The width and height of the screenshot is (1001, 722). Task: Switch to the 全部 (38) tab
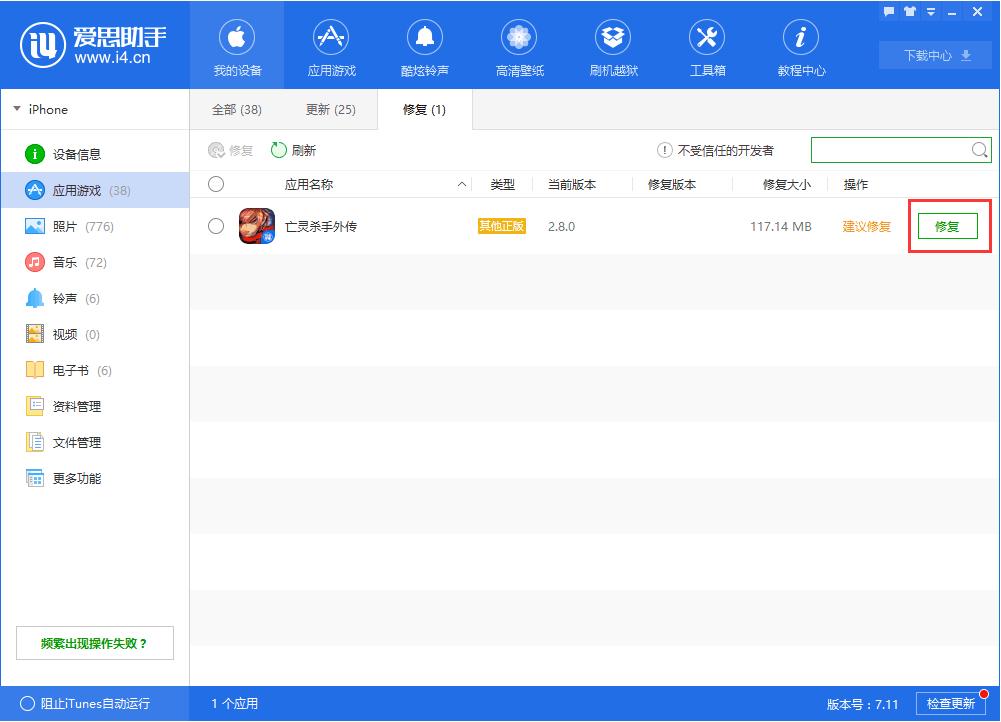coord(236,109)
